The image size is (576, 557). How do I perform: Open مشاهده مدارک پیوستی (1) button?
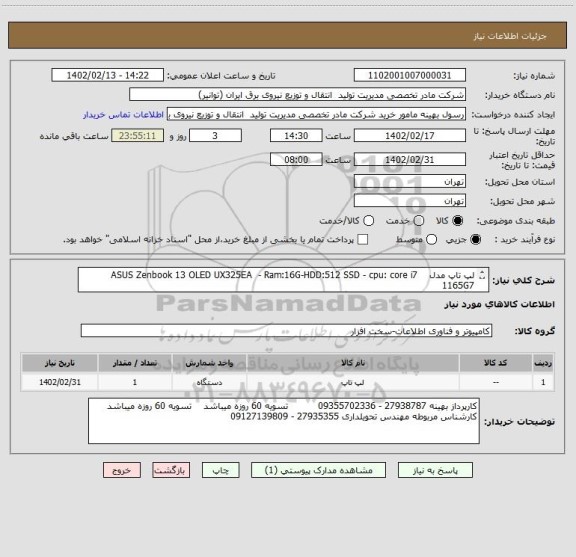tap(318, 470)
